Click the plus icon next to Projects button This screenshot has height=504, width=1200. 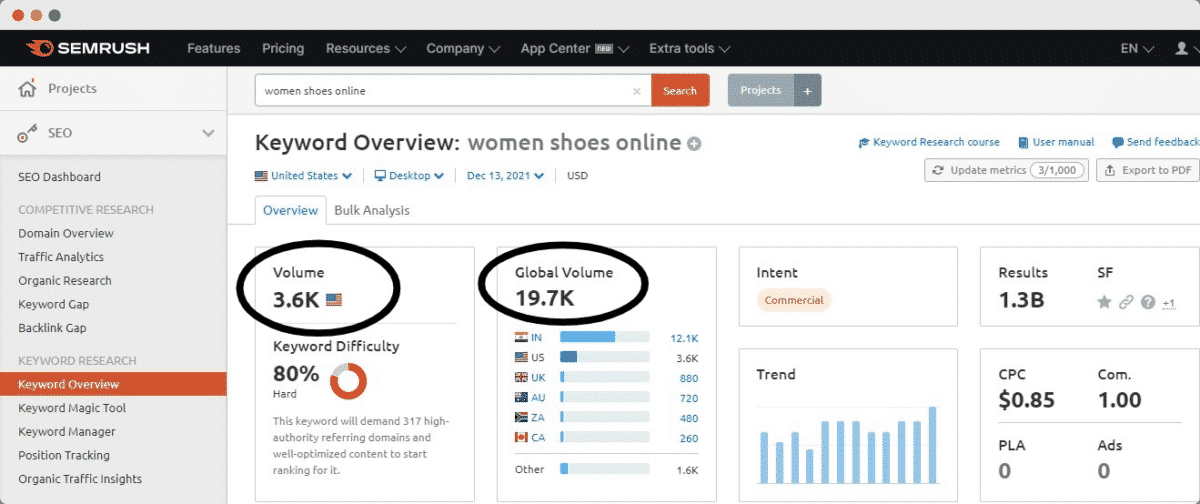(808, 90)
